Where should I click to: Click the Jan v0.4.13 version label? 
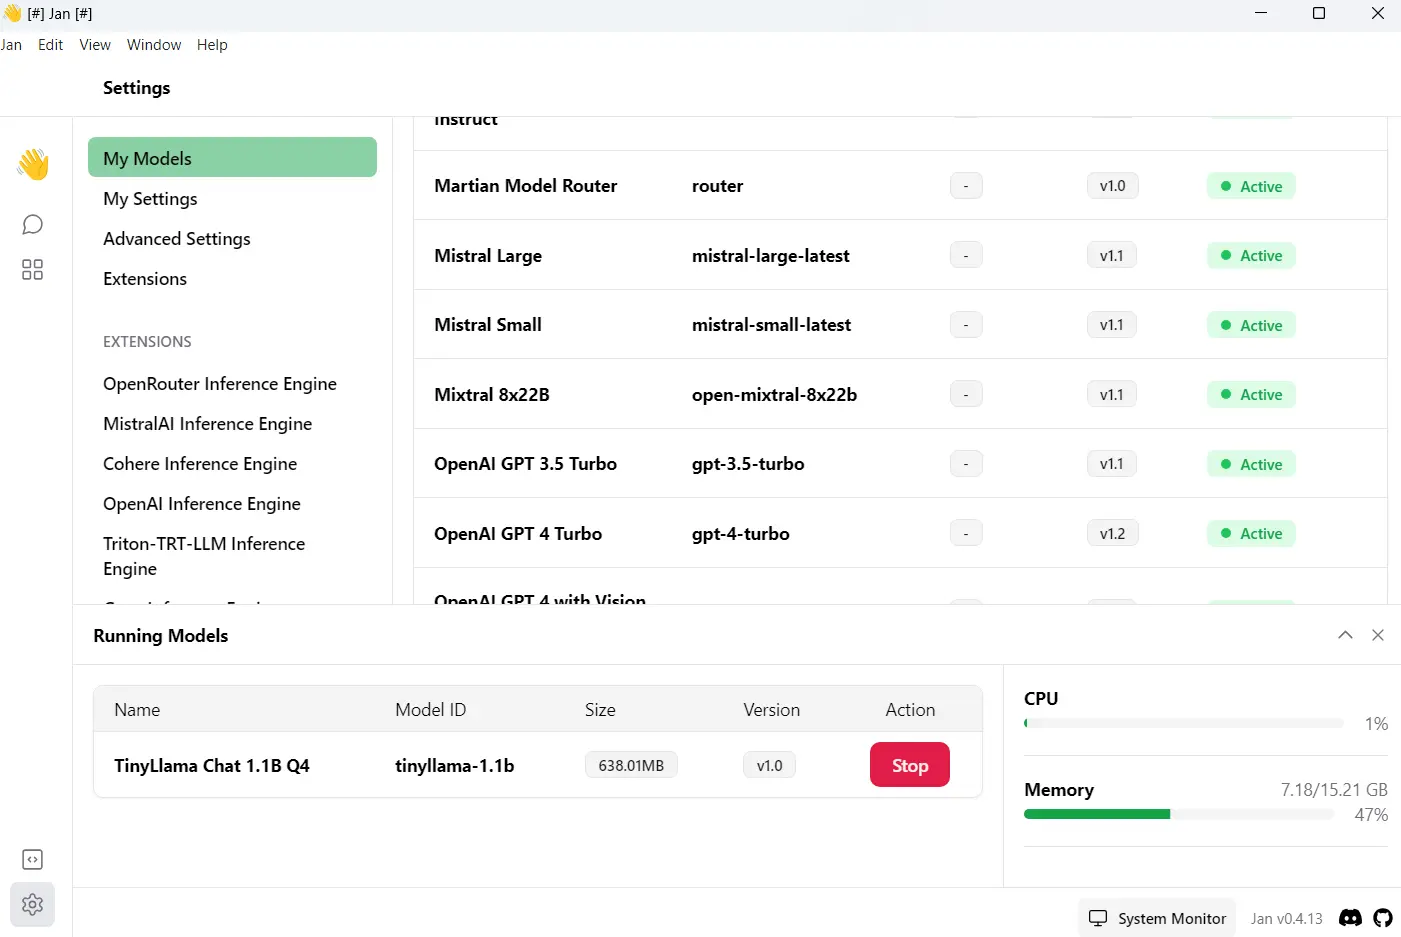(1286, 918)
